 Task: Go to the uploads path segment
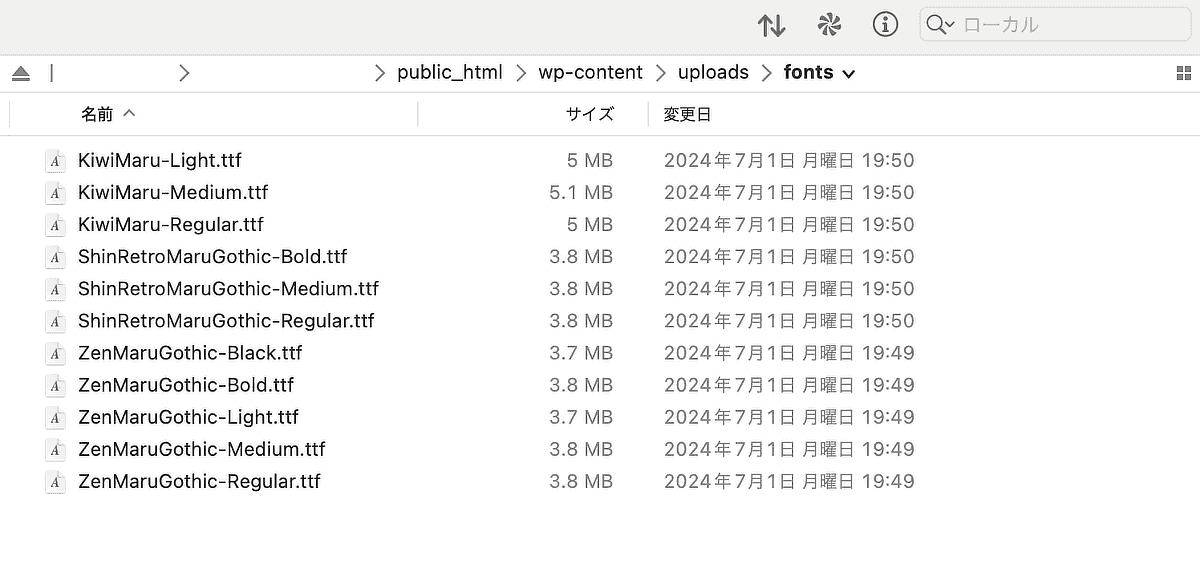713,72
